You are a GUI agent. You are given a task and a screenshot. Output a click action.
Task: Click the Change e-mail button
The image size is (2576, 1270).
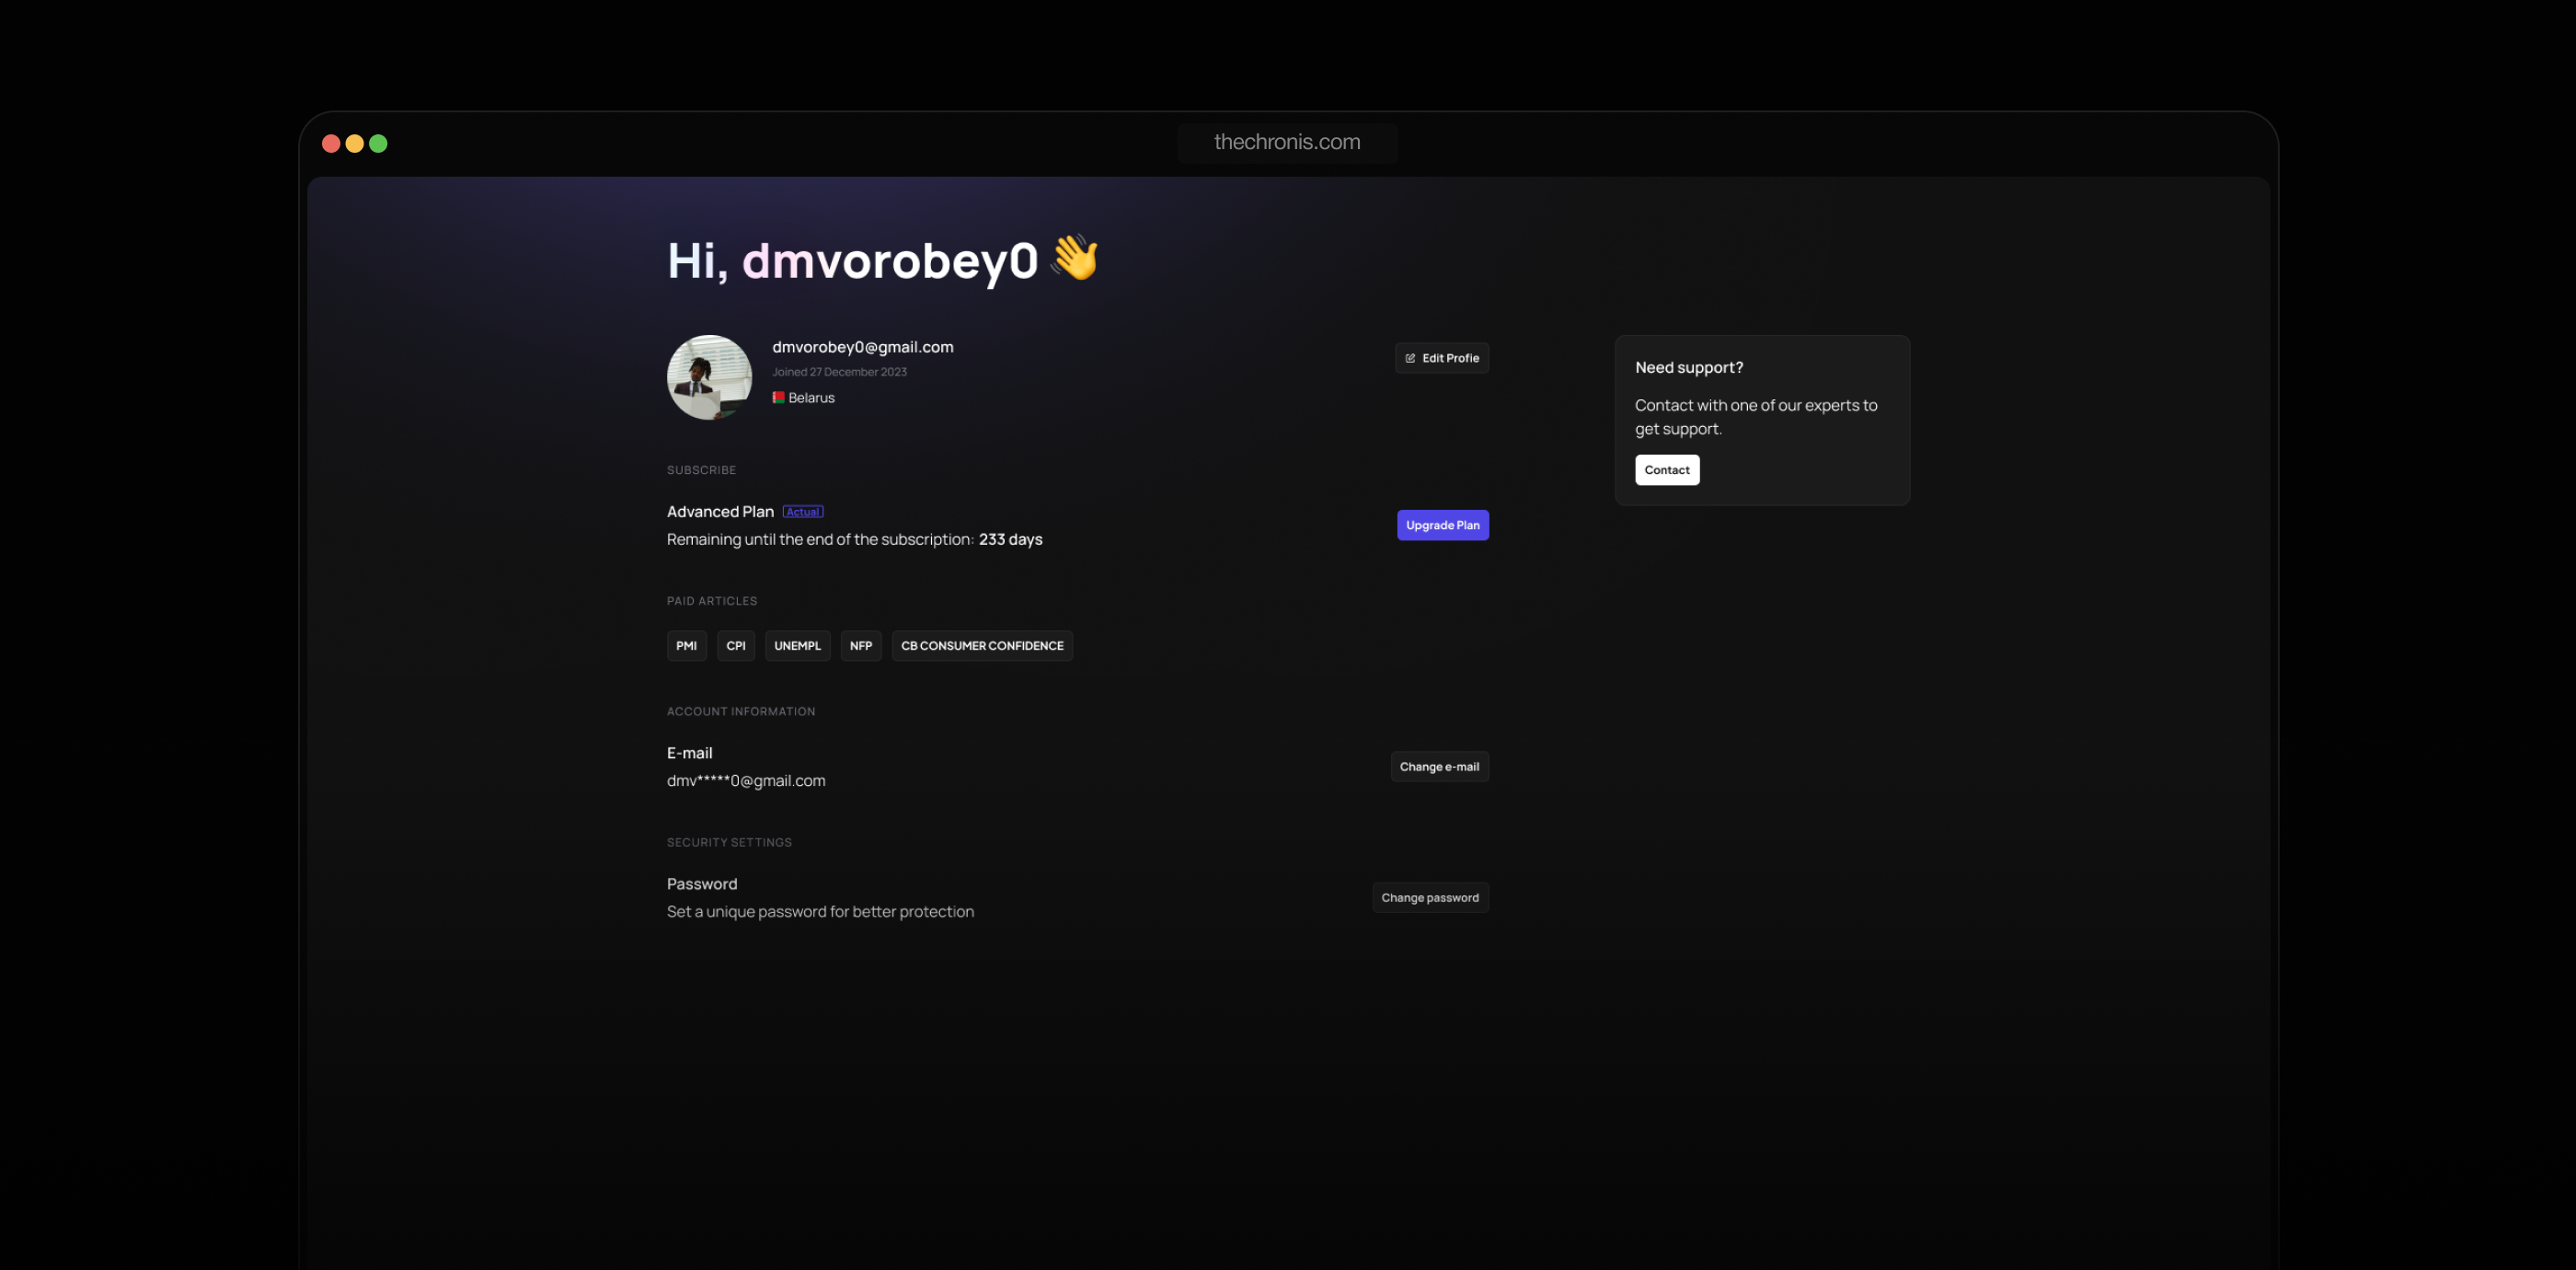tap(1439, 767)
